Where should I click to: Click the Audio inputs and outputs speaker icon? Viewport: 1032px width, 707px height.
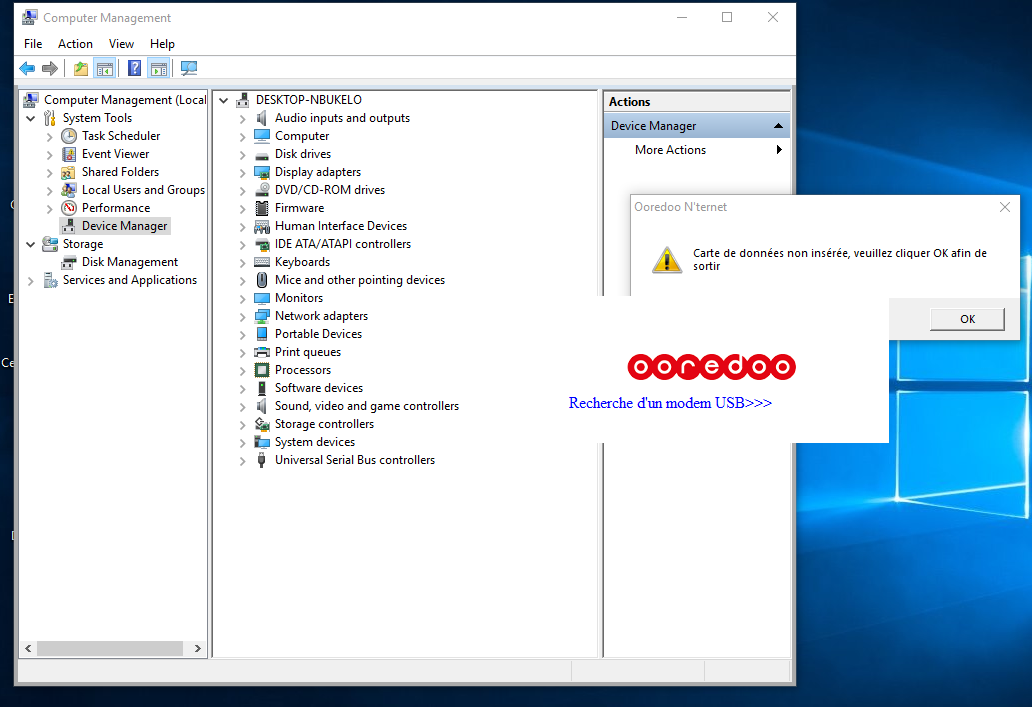262,118
